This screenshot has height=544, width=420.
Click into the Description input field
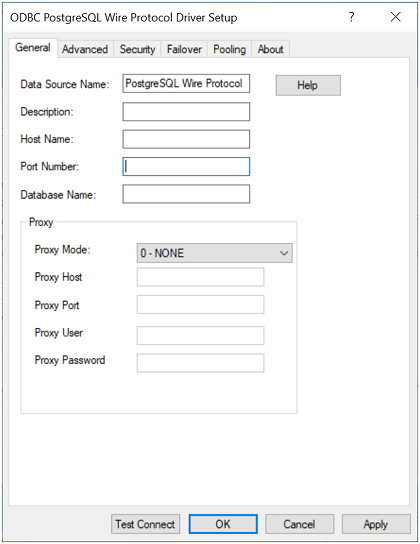click(x=186, y=111)
